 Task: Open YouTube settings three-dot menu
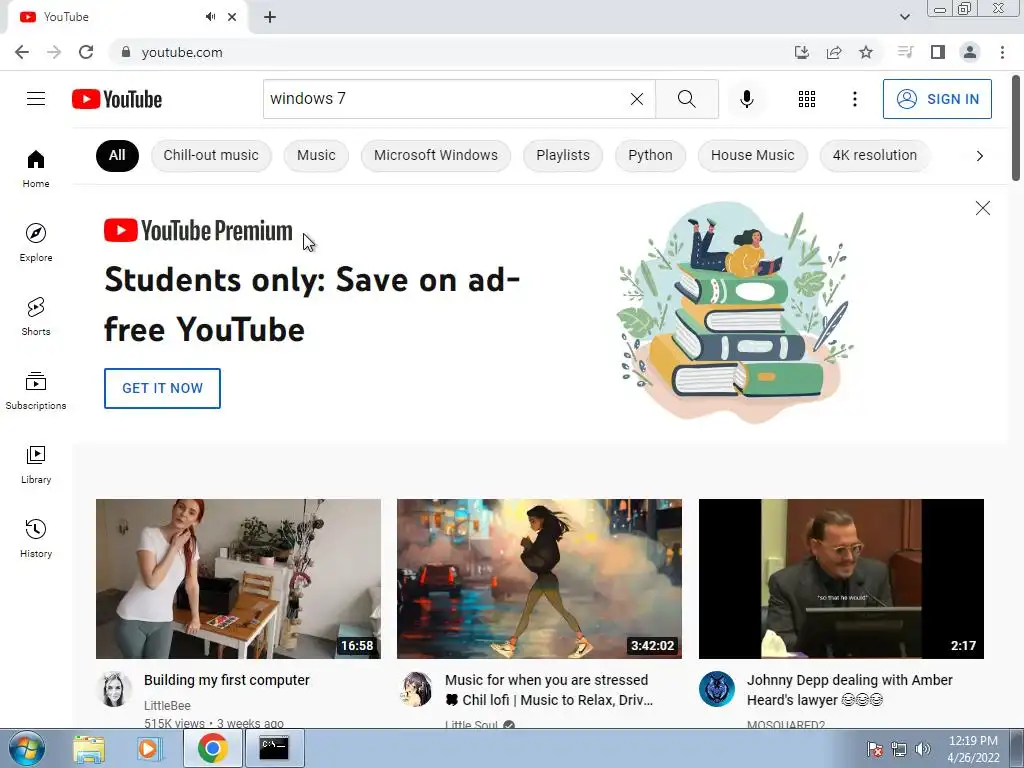pos(854,99)
